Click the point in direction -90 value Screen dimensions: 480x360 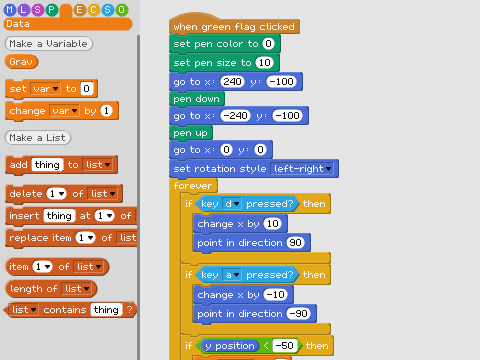click(298, 314)
